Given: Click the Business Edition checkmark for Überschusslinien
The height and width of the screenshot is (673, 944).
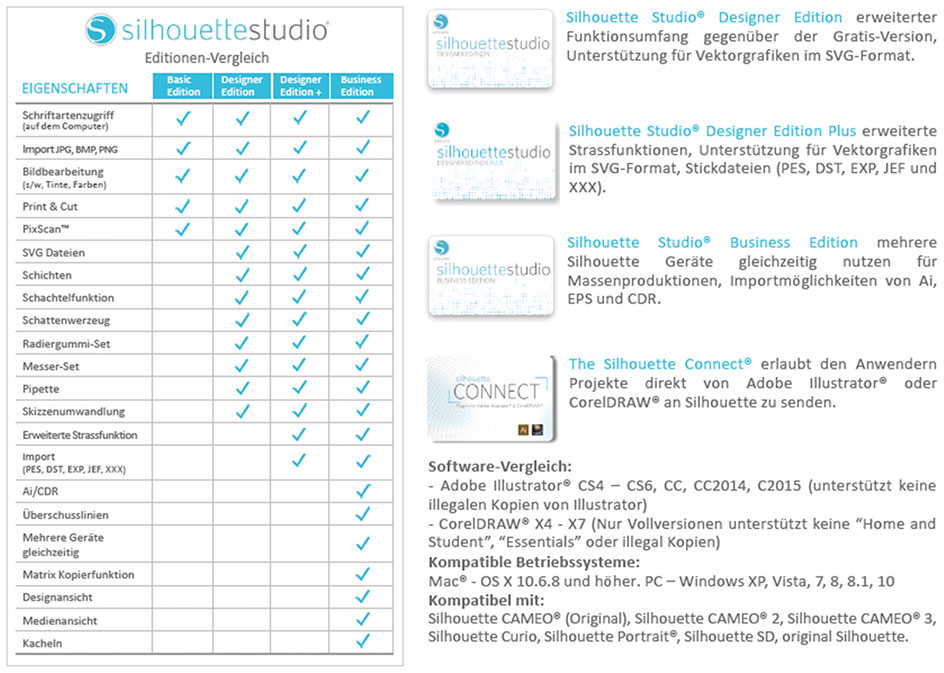Looking at the screenshot, I should [x=362, y=513].
